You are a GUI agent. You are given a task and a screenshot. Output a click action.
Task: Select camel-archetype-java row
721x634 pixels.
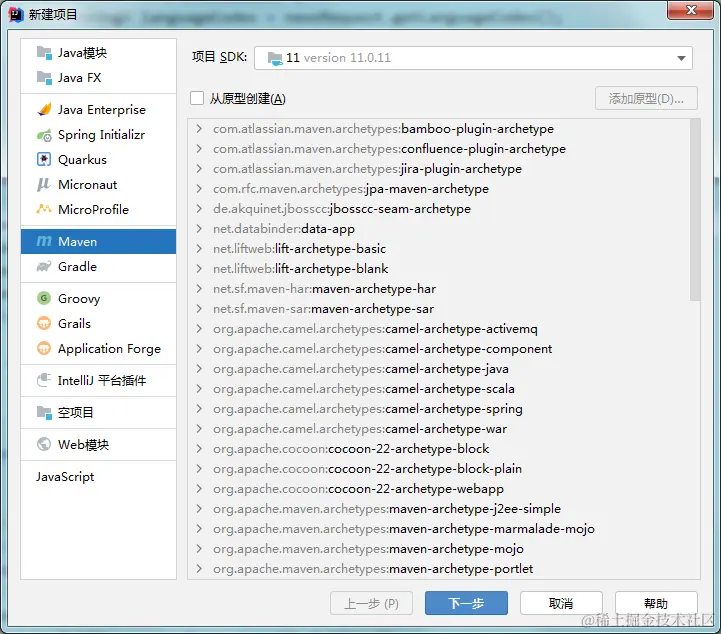point(439,369)
